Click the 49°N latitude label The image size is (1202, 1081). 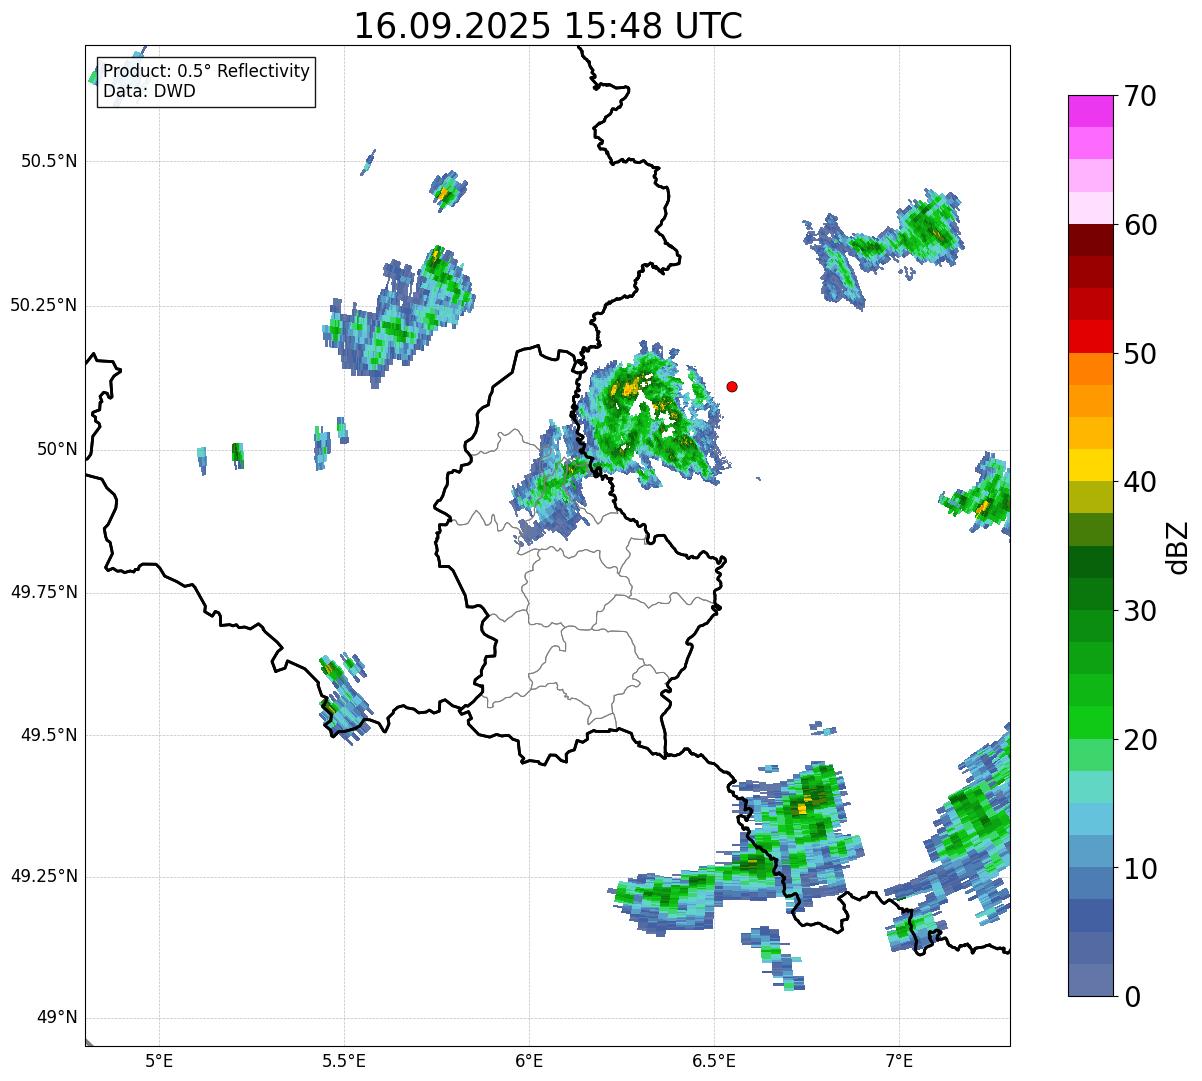tap(57, 1018)
